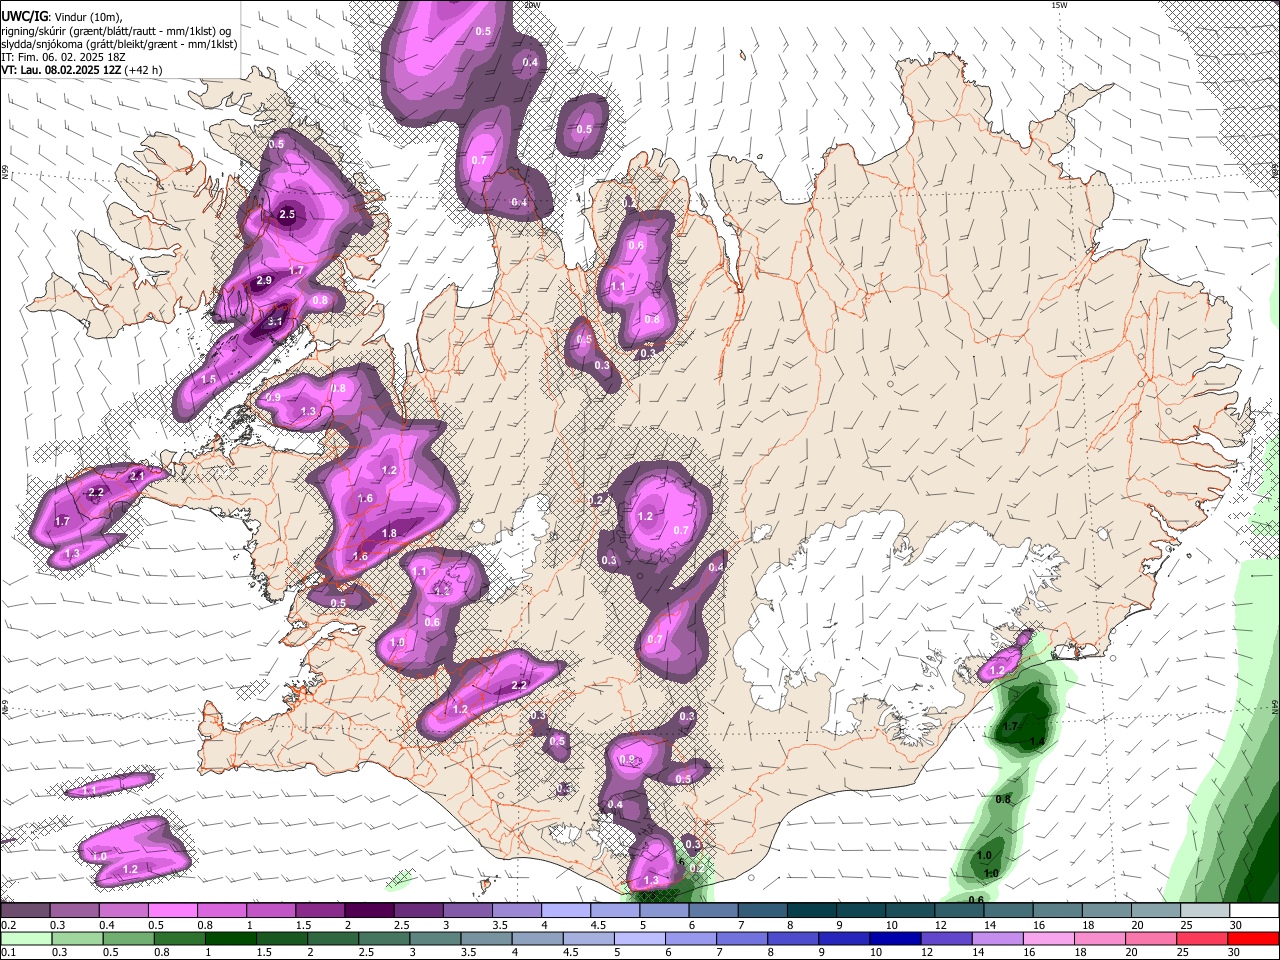This screenshot has height=960, width=1280.
Task: Select the '0.1' label in the rain legend
Action: (x=8, y=953)
